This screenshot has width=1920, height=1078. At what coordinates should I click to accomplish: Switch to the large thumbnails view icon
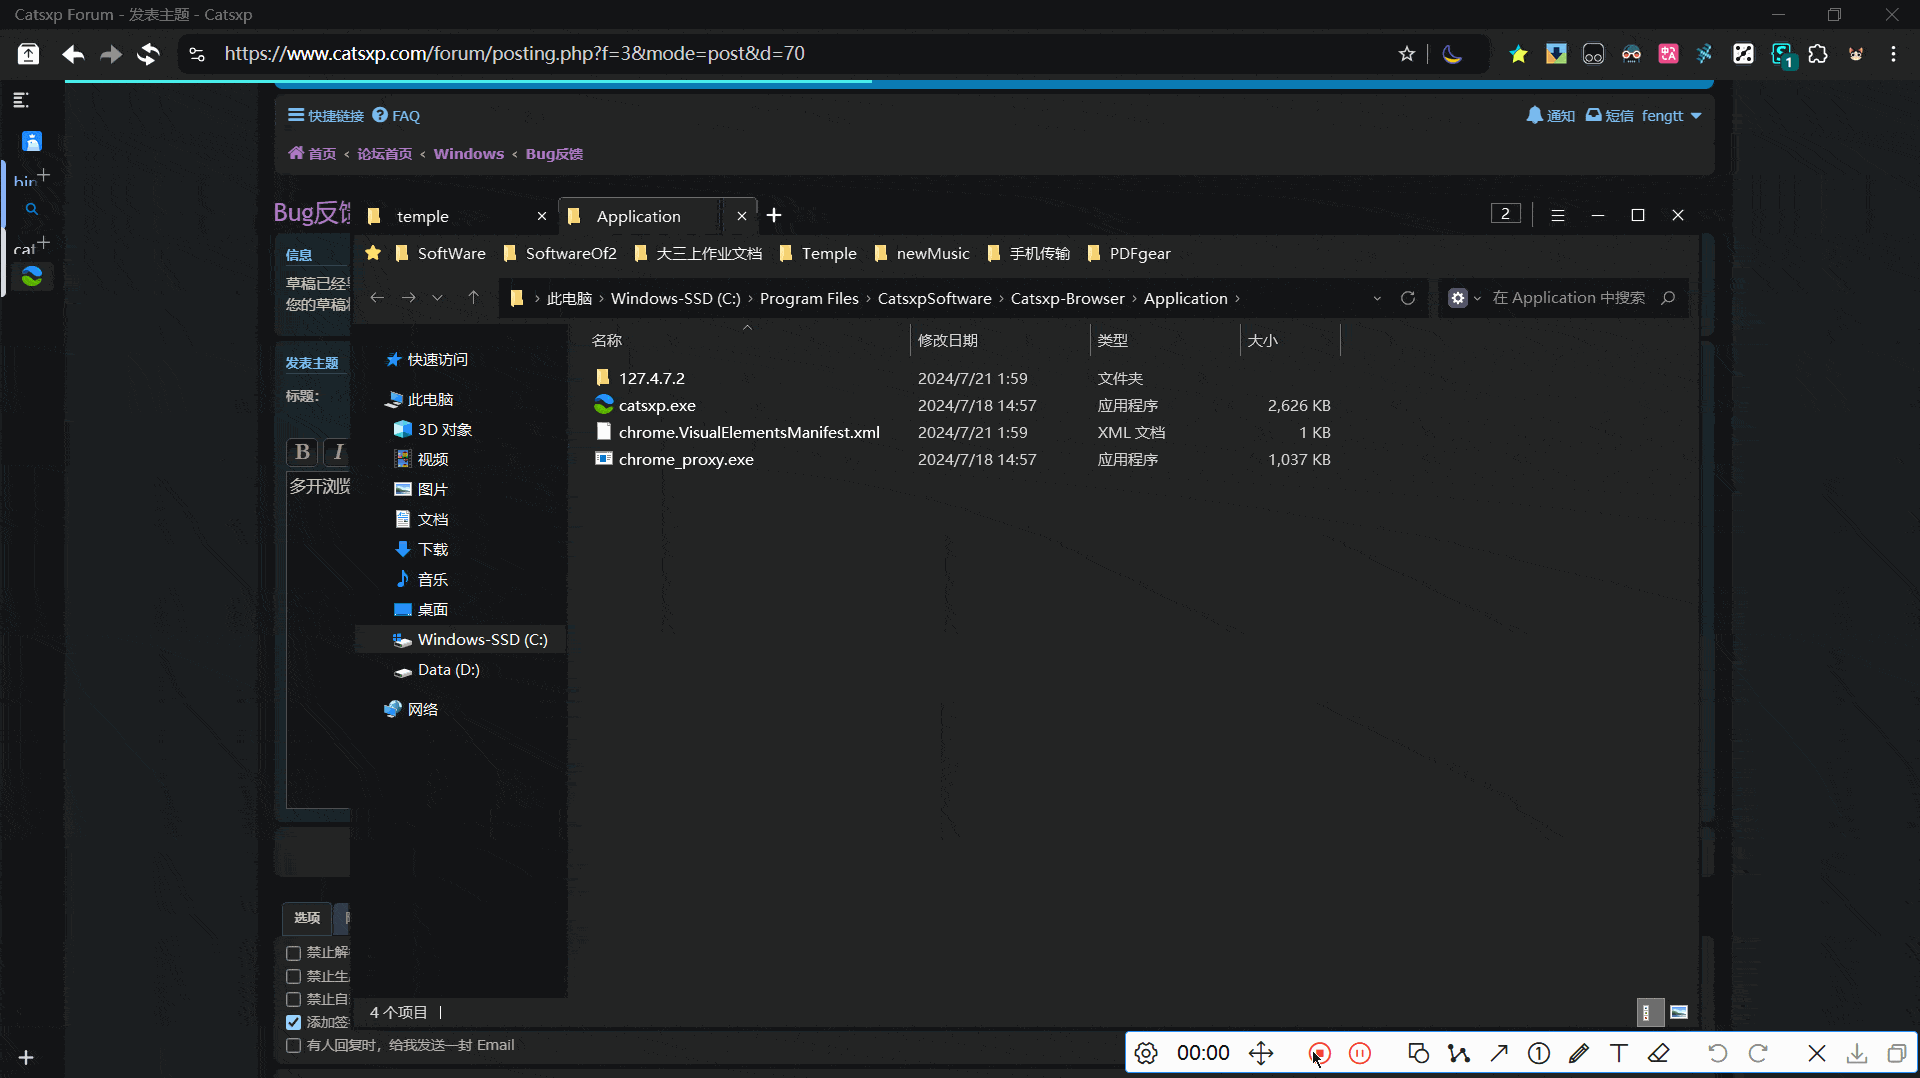(x=1679, y=1013)
